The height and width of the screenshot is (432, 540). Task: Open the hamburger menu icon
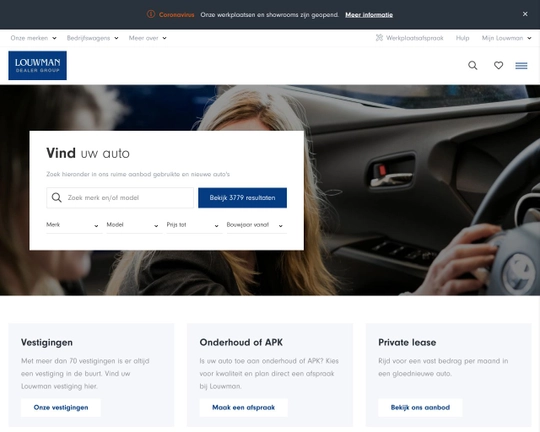point(521,65)
